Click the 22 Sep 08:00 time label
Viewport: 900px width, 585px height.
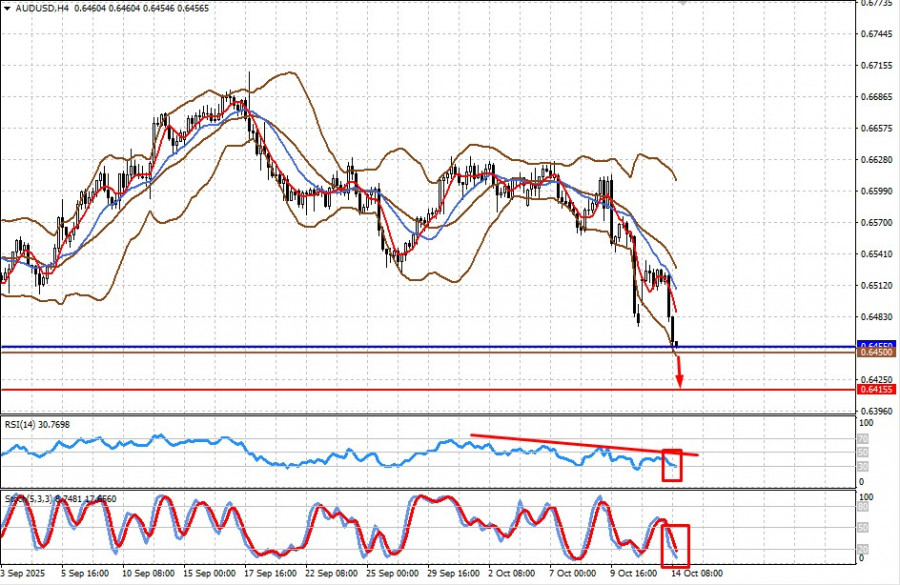tap(332, 573)
